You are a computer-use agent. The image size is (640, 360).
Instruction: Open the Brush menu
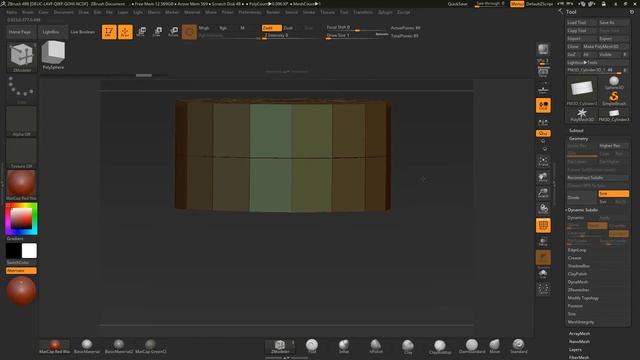(28, 12)
